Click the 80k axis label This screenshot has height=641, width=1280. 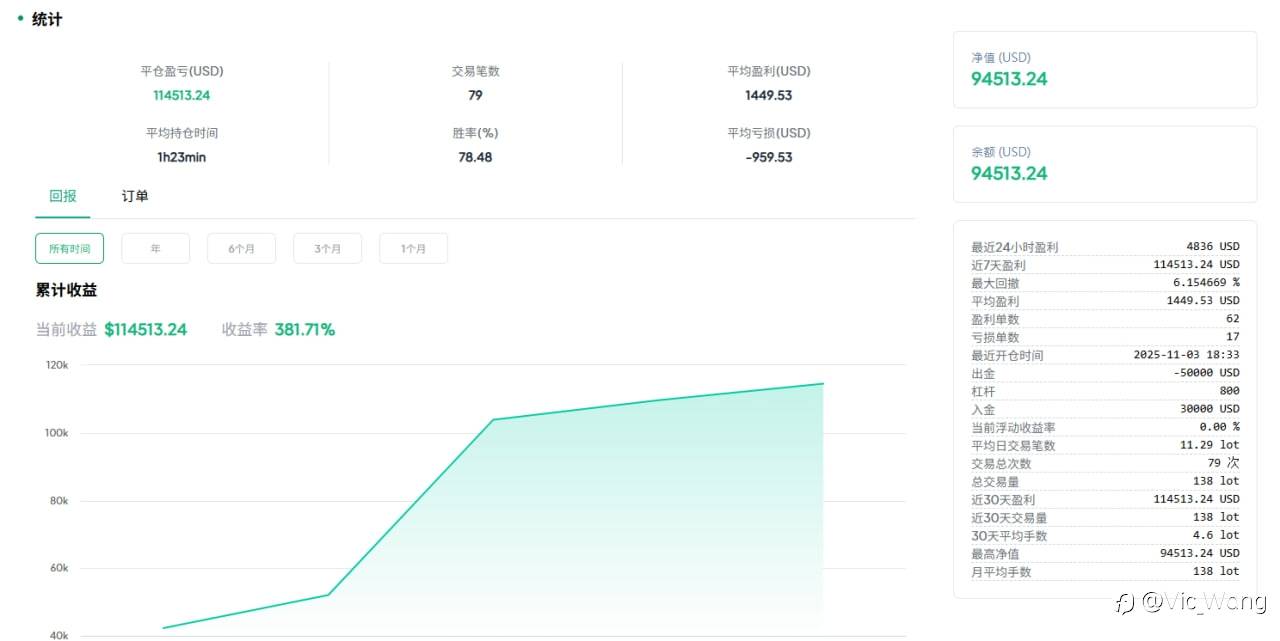[58, 501]
